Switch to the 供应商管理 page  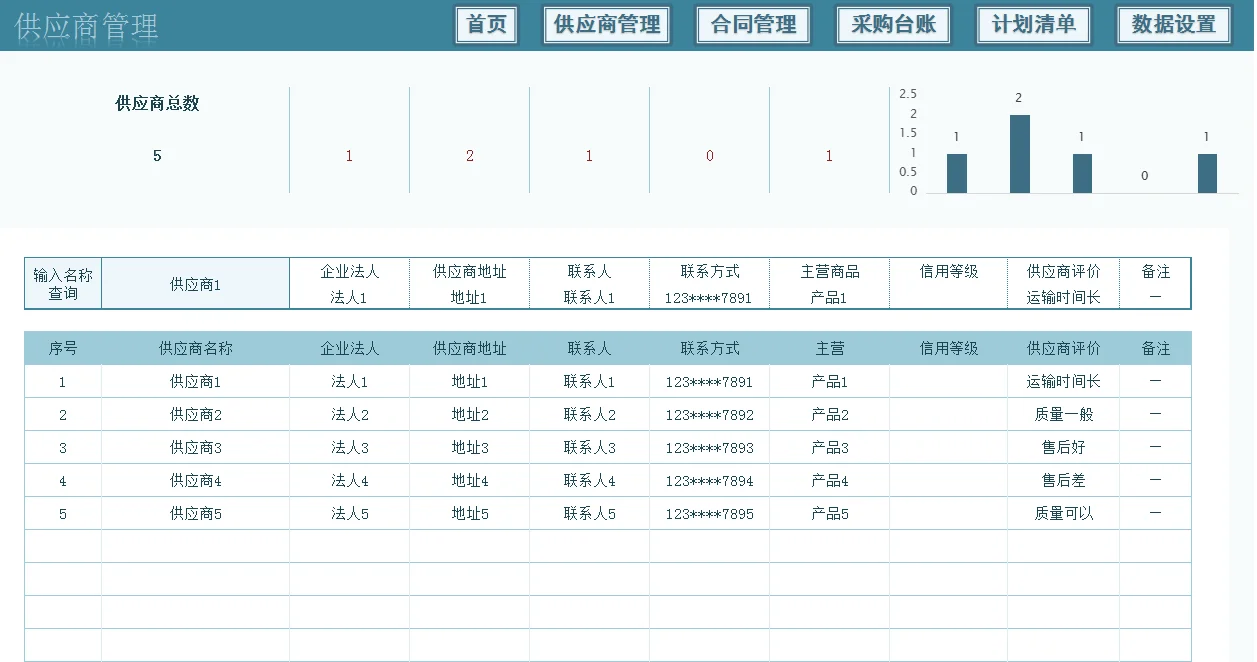[x=606, y=25]
